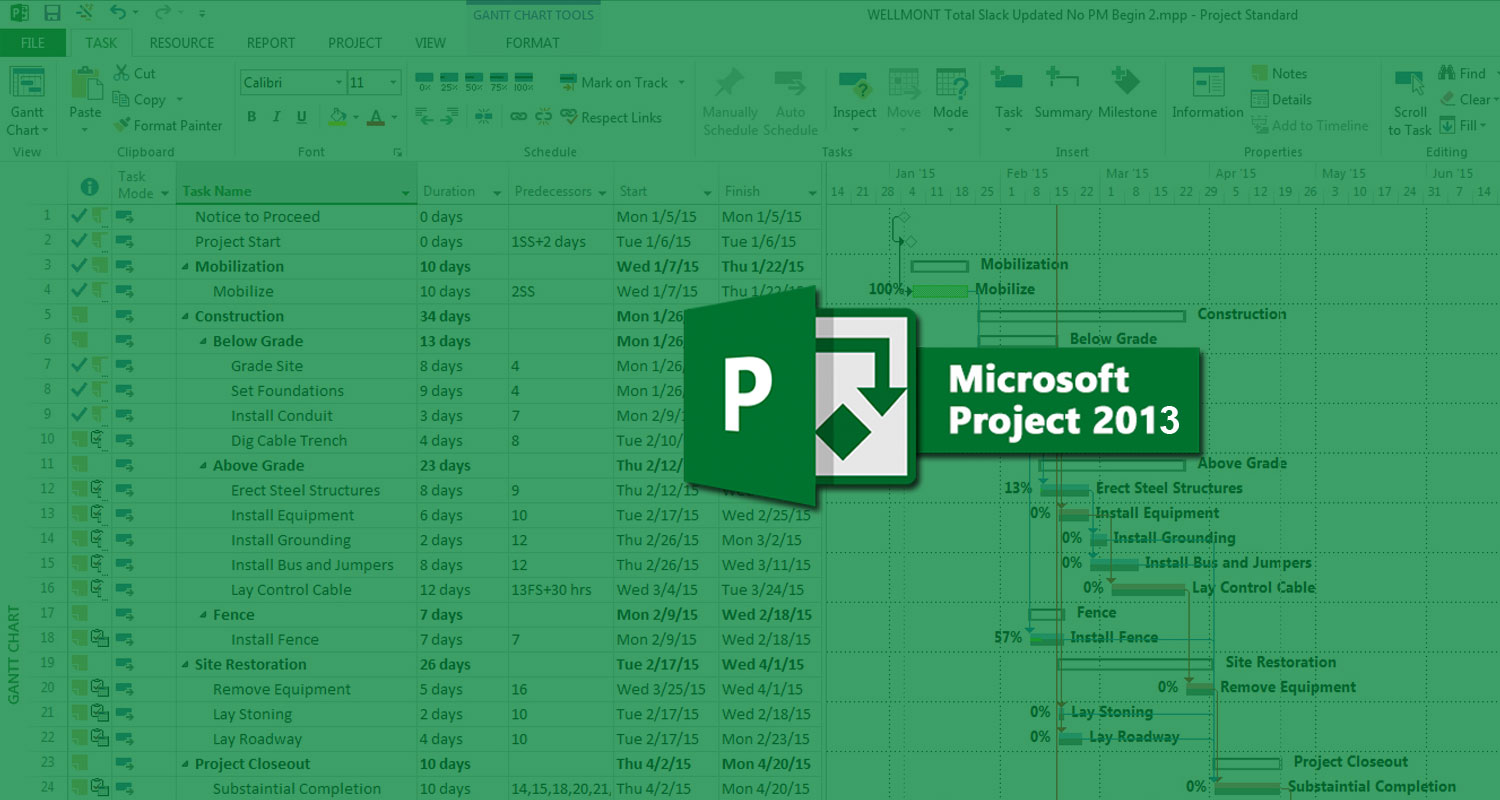Link the selected tasks

(518, 117)
